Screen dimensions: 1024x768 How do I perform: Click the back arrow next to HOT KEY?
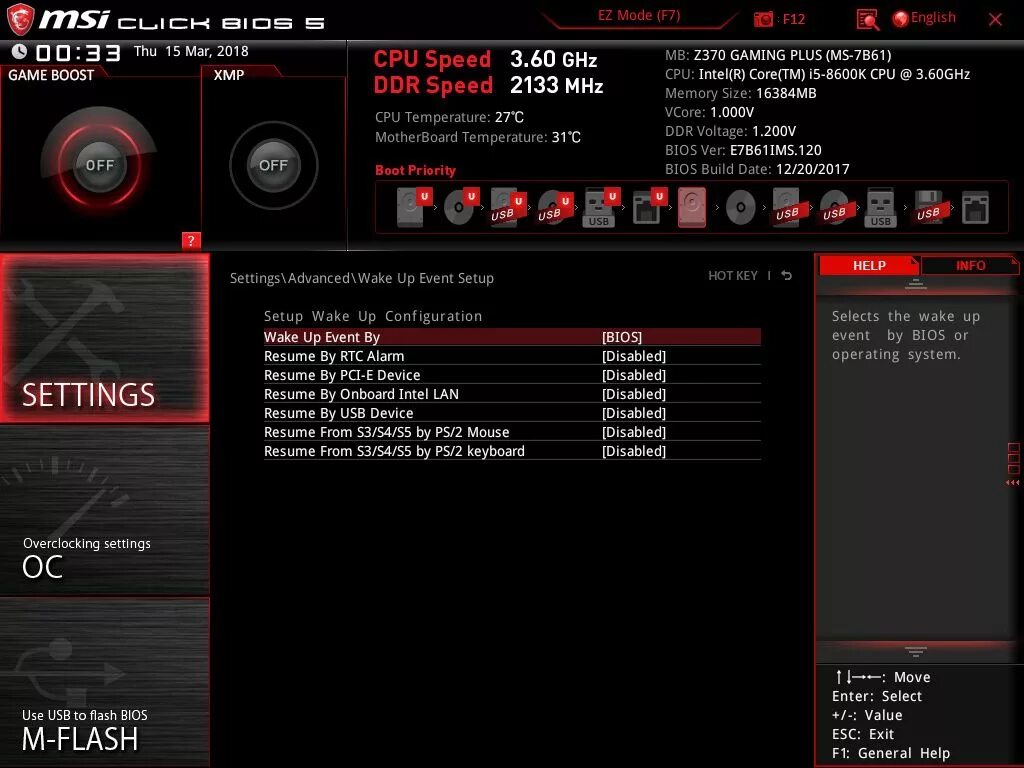[787, 276]
